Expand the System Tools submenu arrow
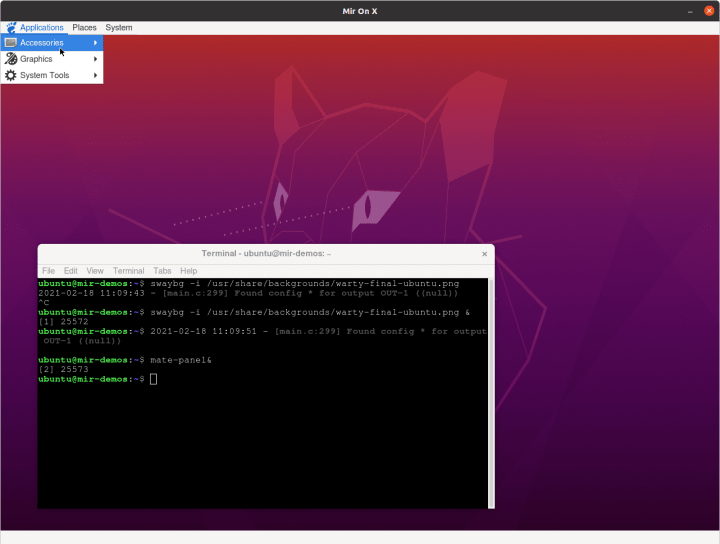Viewport: 720px width, 544px height. coord(96,75)
